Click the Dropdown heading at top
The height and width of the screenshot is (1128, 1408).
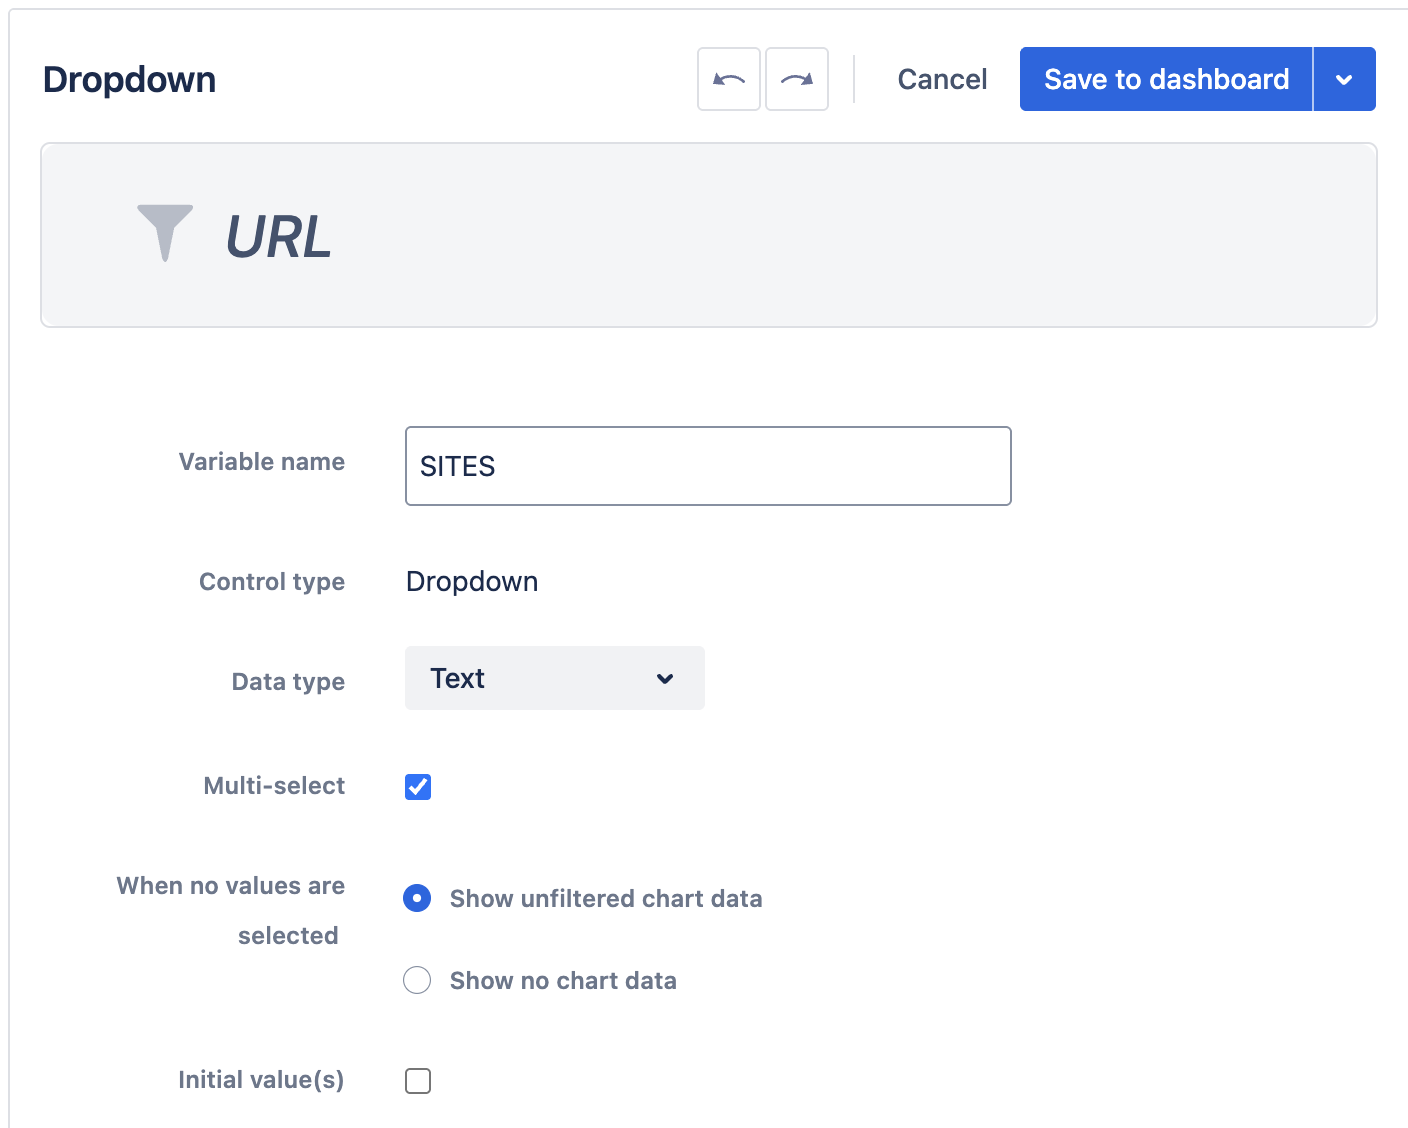tap(130, 79)
